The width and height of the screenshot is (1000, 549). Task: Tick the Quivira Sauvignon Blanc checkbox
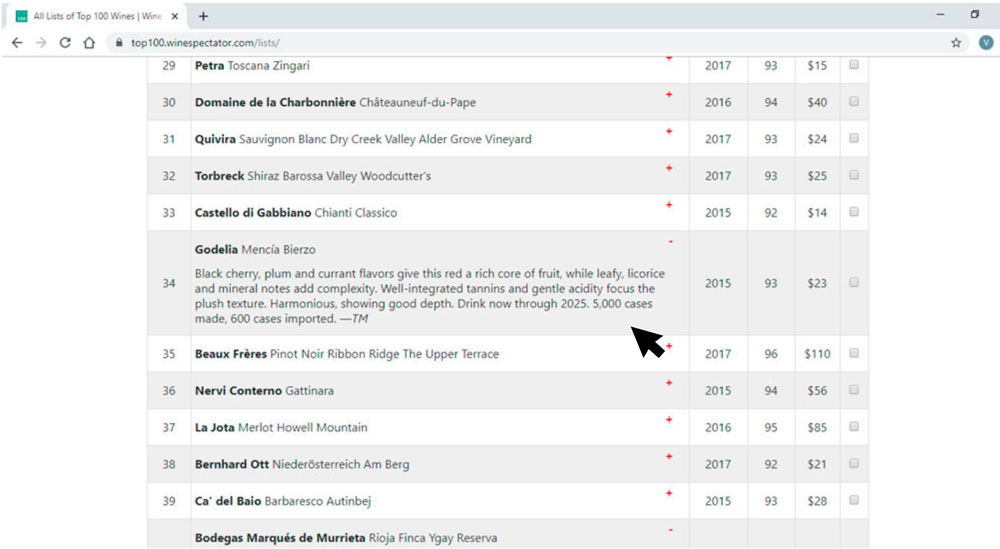pos(854,138)
